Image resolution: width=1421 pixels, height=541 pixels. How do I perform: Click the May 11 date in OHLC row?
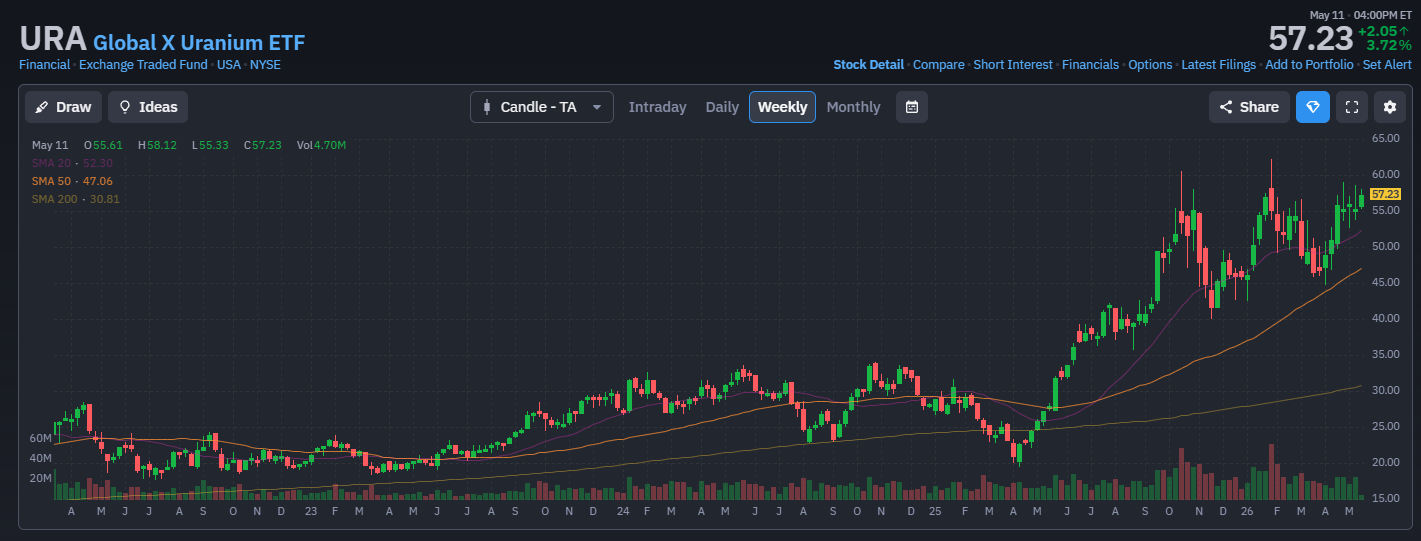50,145
